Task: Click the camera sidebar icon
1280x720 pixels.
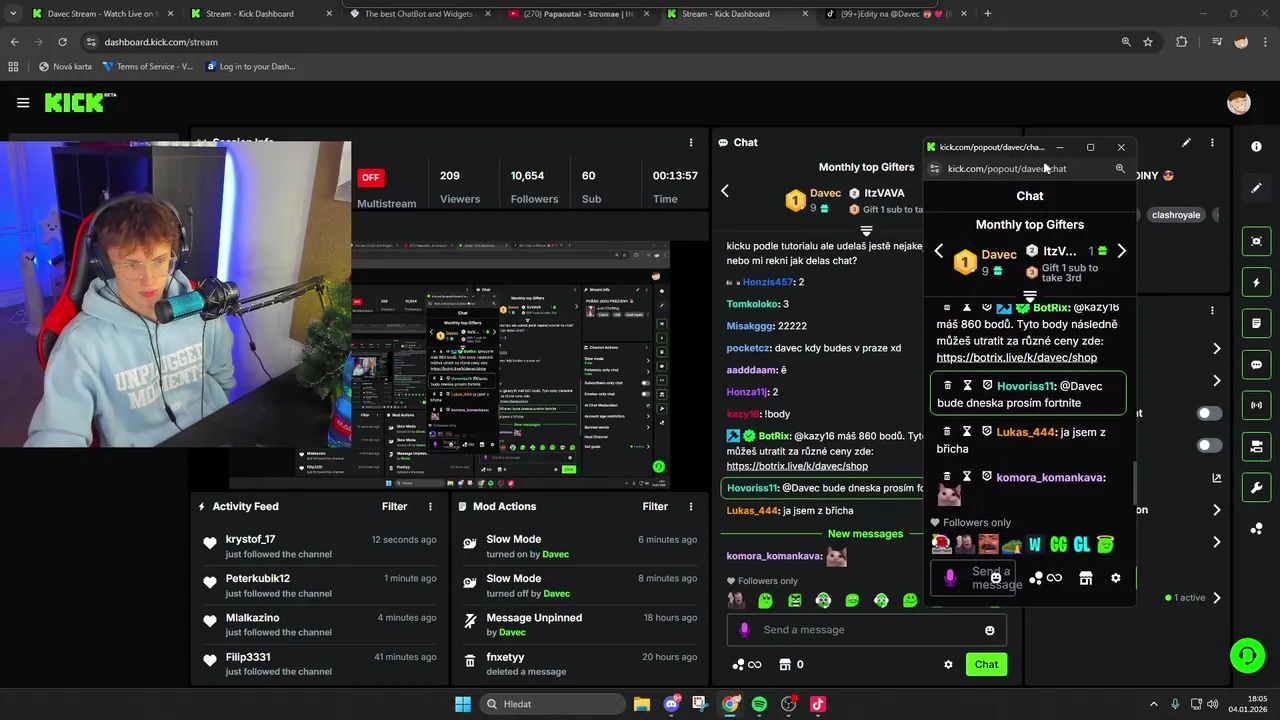Action: 1256,446
